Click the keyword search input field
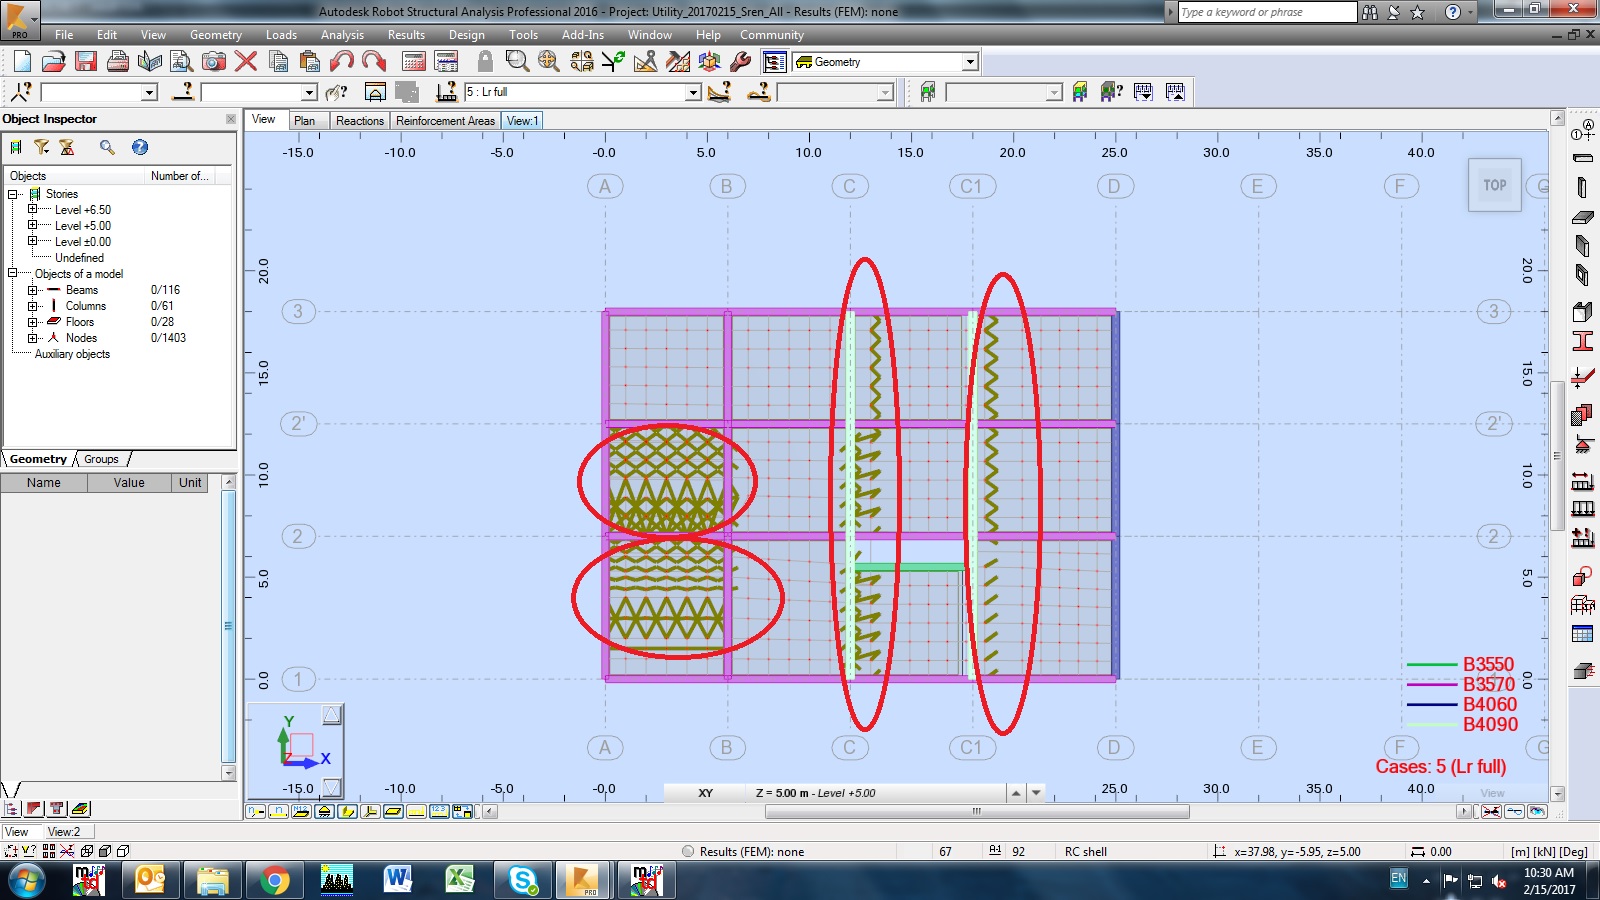 click(1266, 12)
